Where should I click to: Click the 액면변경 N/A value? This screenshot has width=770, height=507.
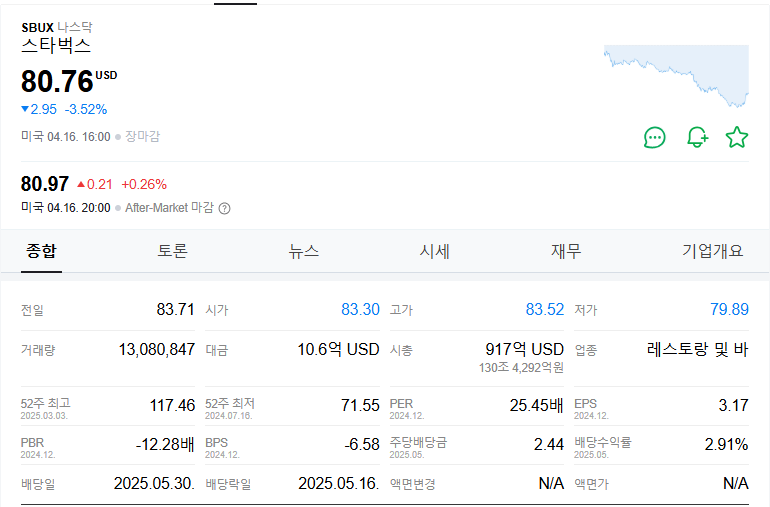[551, 483]
